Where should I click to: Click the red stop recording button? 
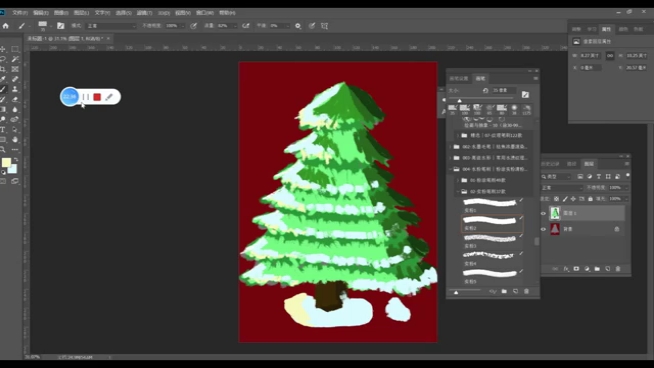click(97, 97)
